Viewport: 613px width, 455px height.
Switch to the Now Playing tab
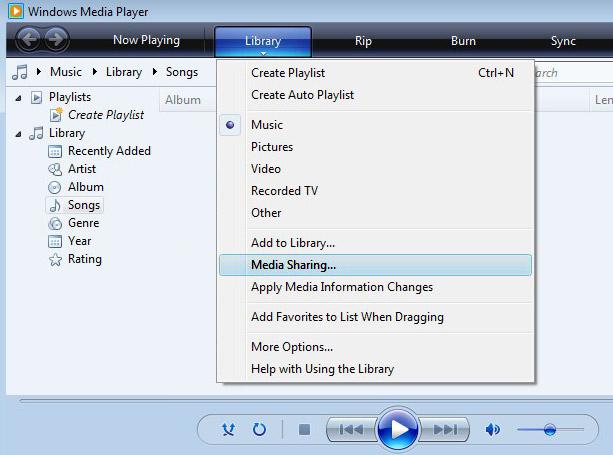tap(147, 40)
